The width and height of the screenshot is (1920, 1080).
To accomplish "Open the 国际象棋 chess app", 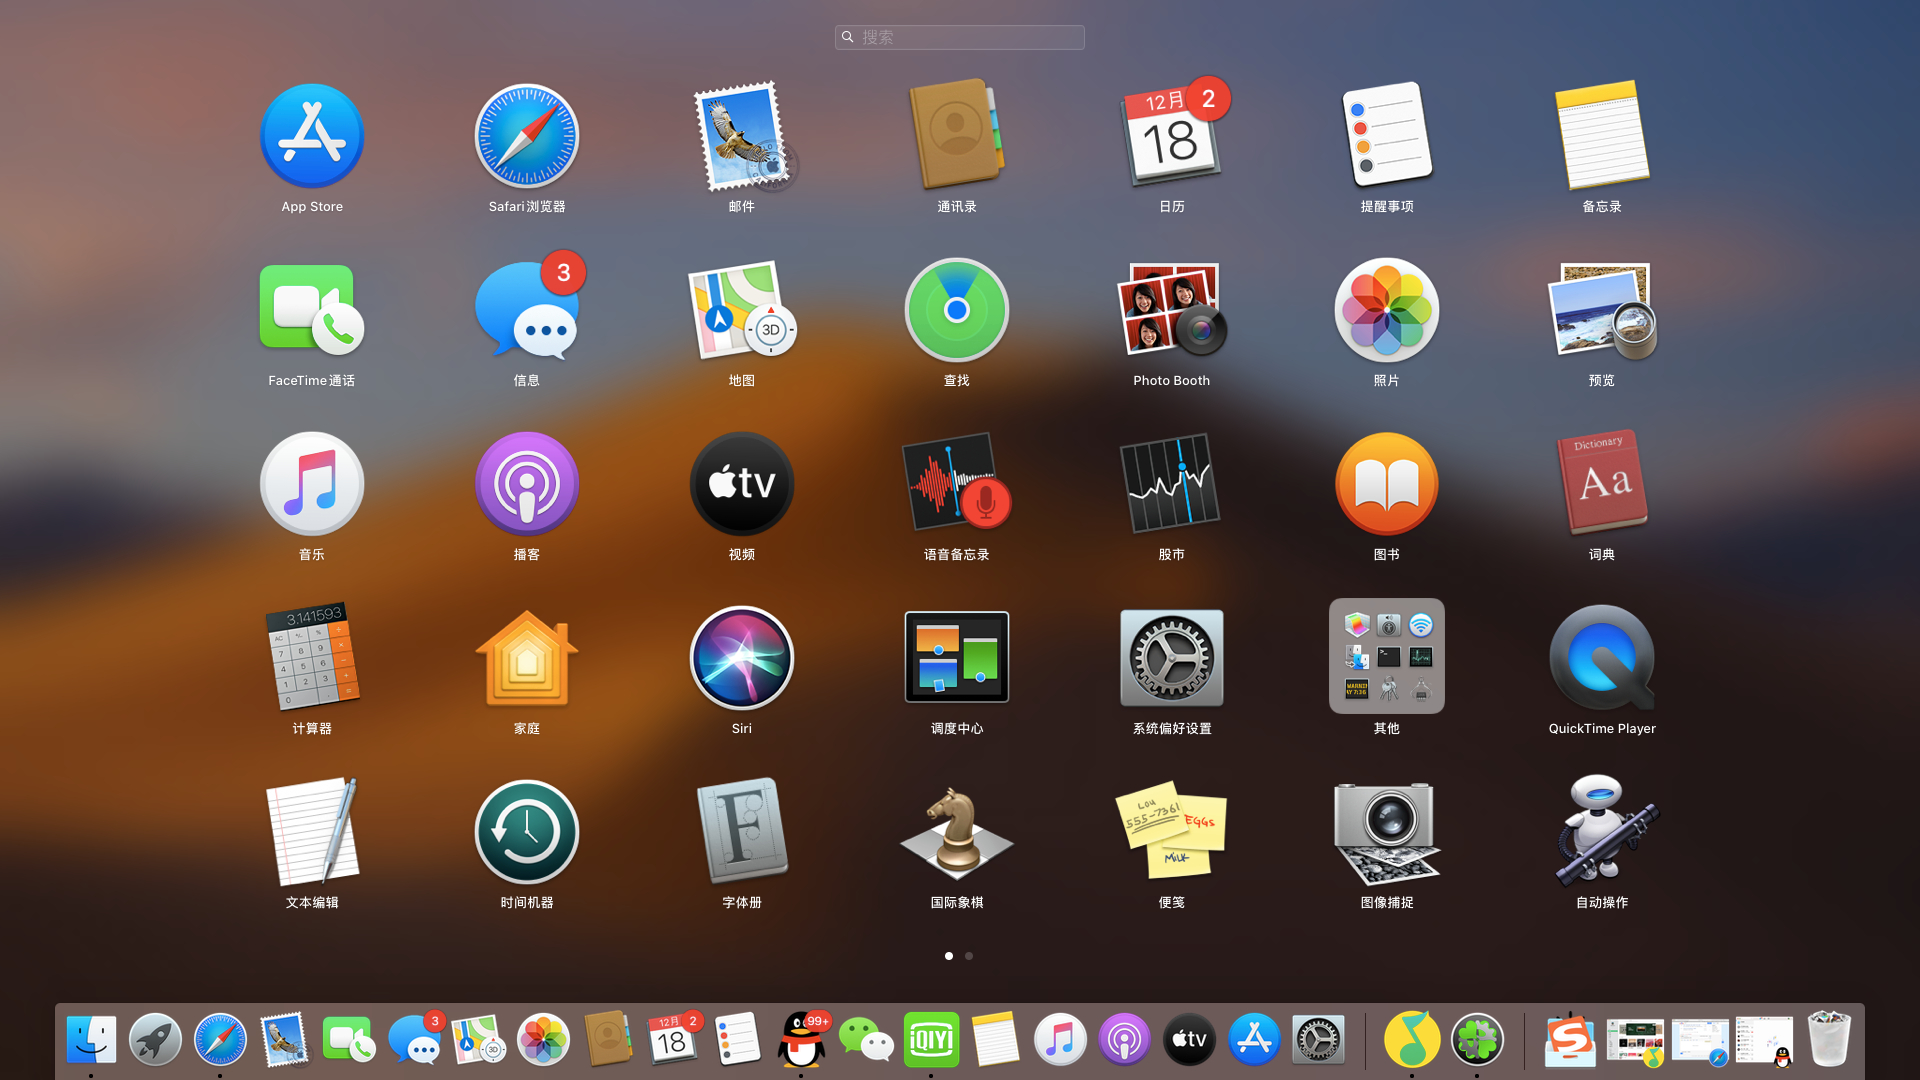I will 956,832.
